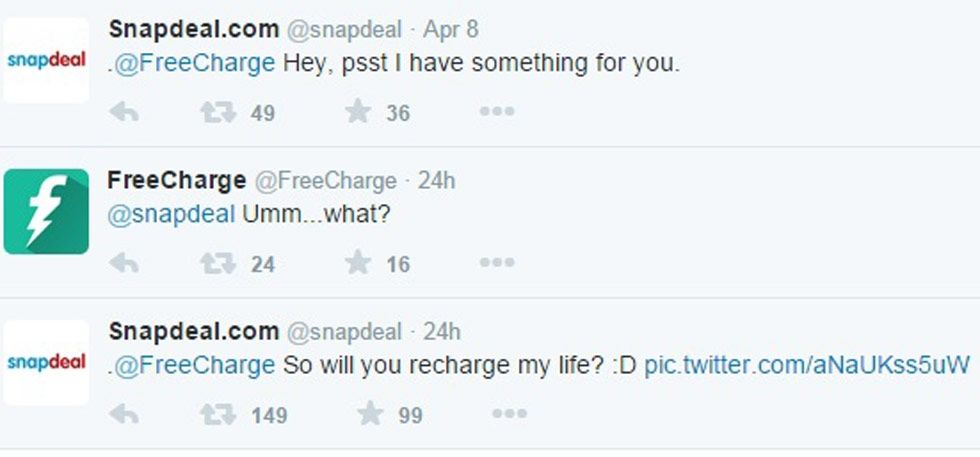Screen dimensions: 980x457
Task: Open more options on 'recharge my life' tweet
Action: [x=508, y=414]
